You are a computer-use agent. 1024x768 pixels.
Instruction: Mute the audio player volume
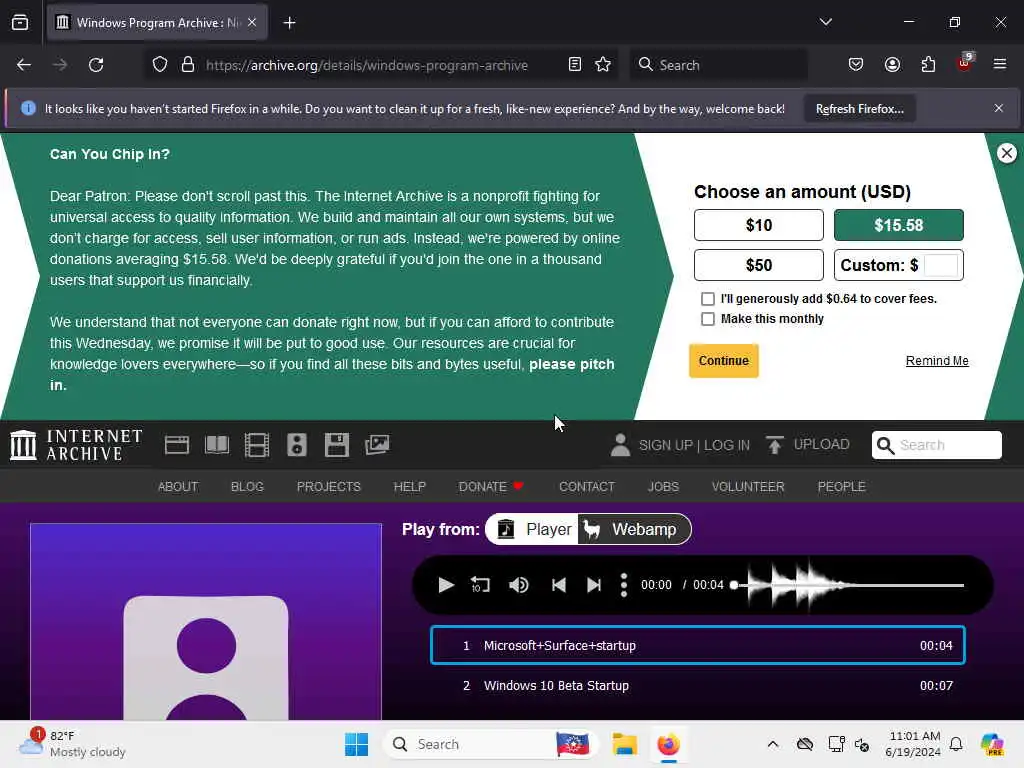pyautogui.click(x=519, y=585)
